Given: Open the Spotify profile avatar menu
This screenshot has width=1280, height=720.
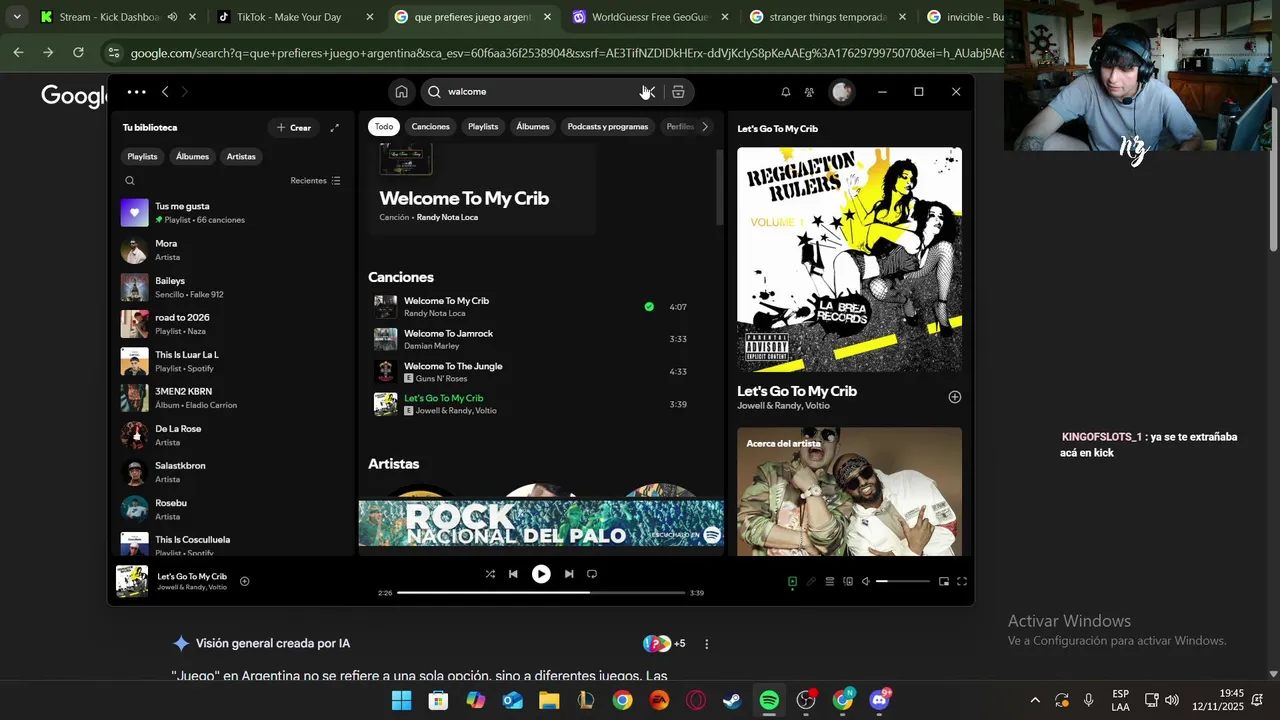Looking at the screenshot, I should 842,92.
